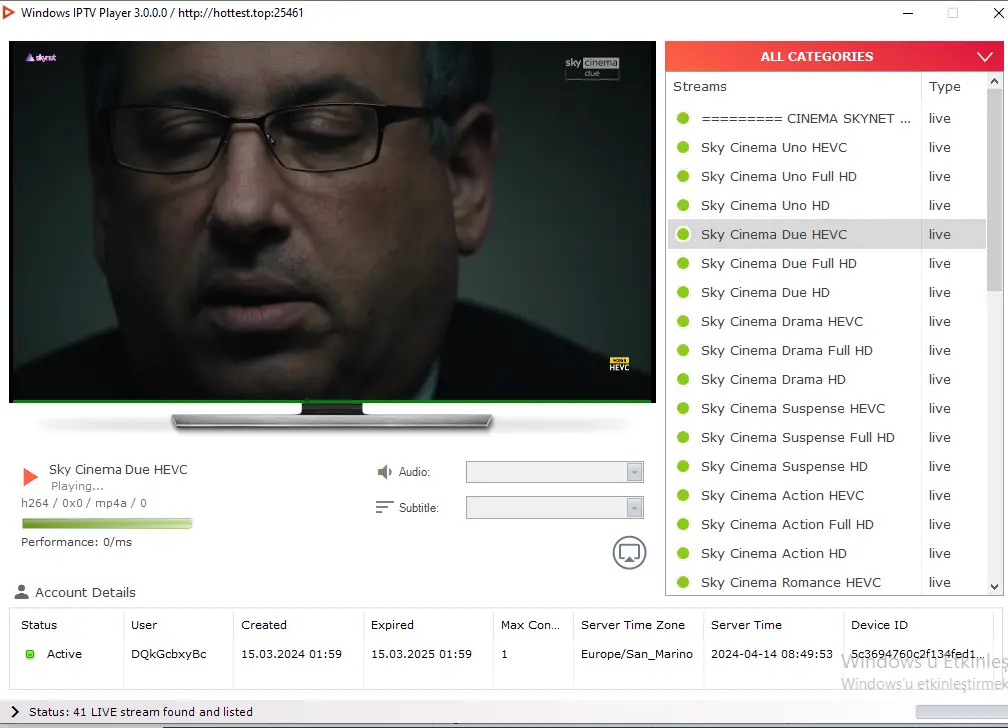The height and width of the screenshot is (728, 1008).
Task: Click the green buffering progress bar
Action: click(x=107, y=523)
